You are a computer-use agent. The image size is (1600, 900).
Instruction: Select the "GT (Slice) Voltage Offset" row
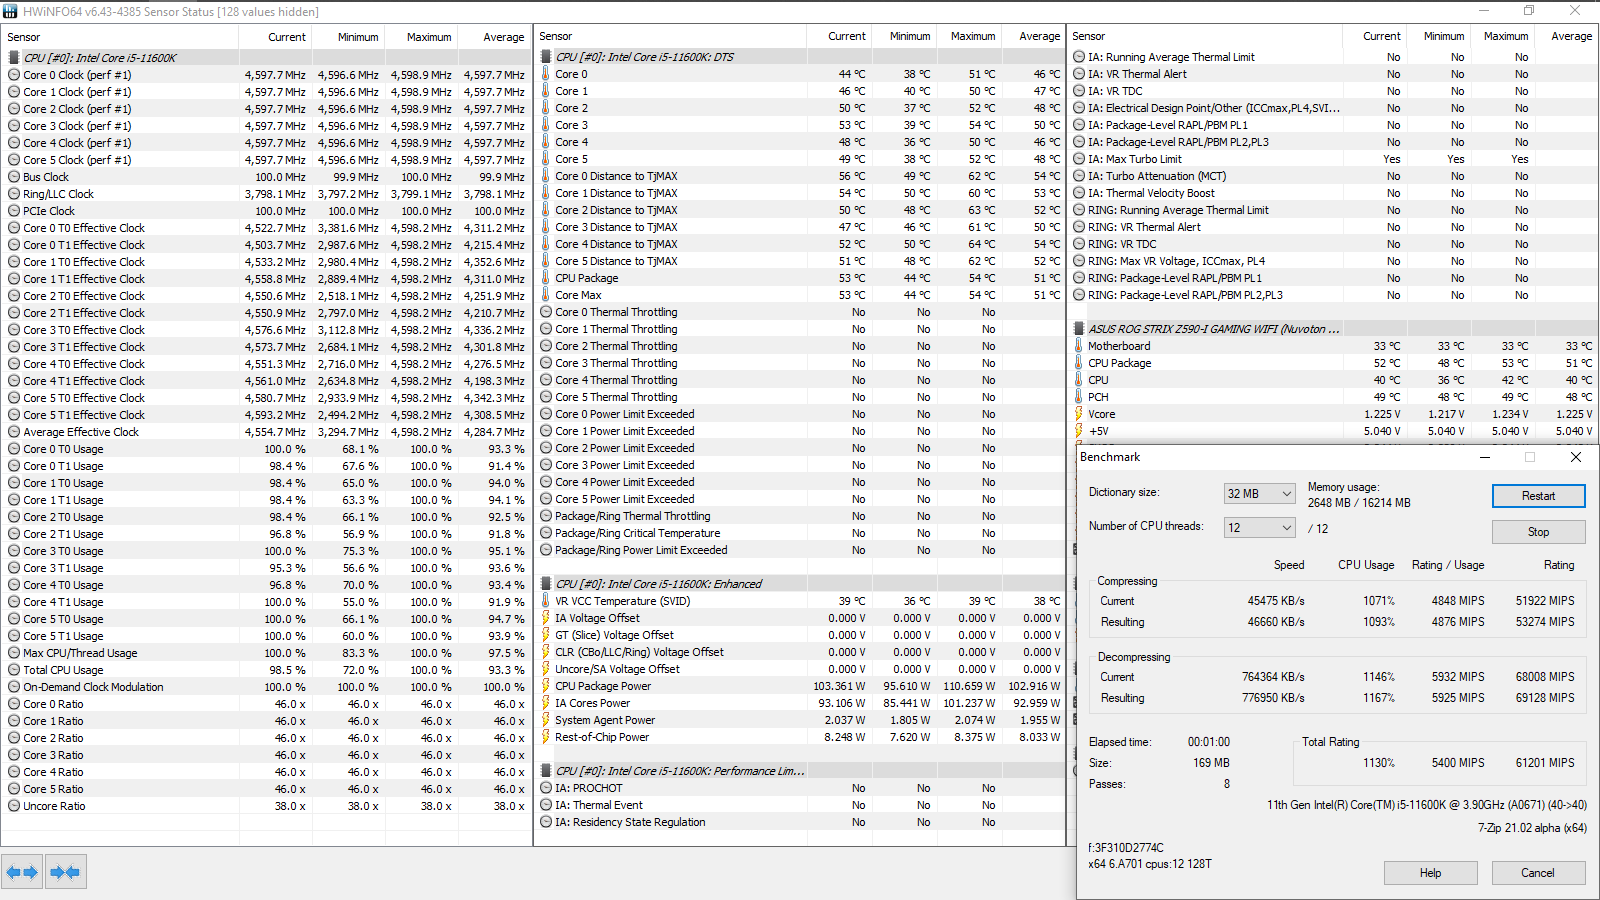tap(800, 635)
